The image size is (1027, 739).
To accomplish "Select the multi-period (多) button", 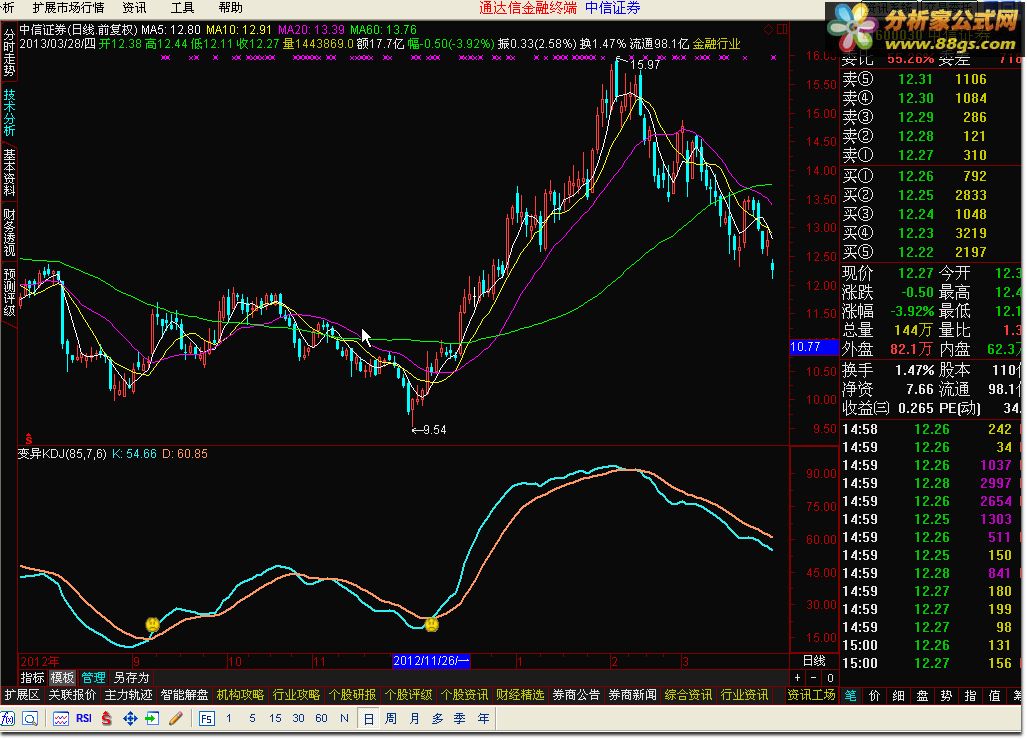I will (x=437, y=719).
